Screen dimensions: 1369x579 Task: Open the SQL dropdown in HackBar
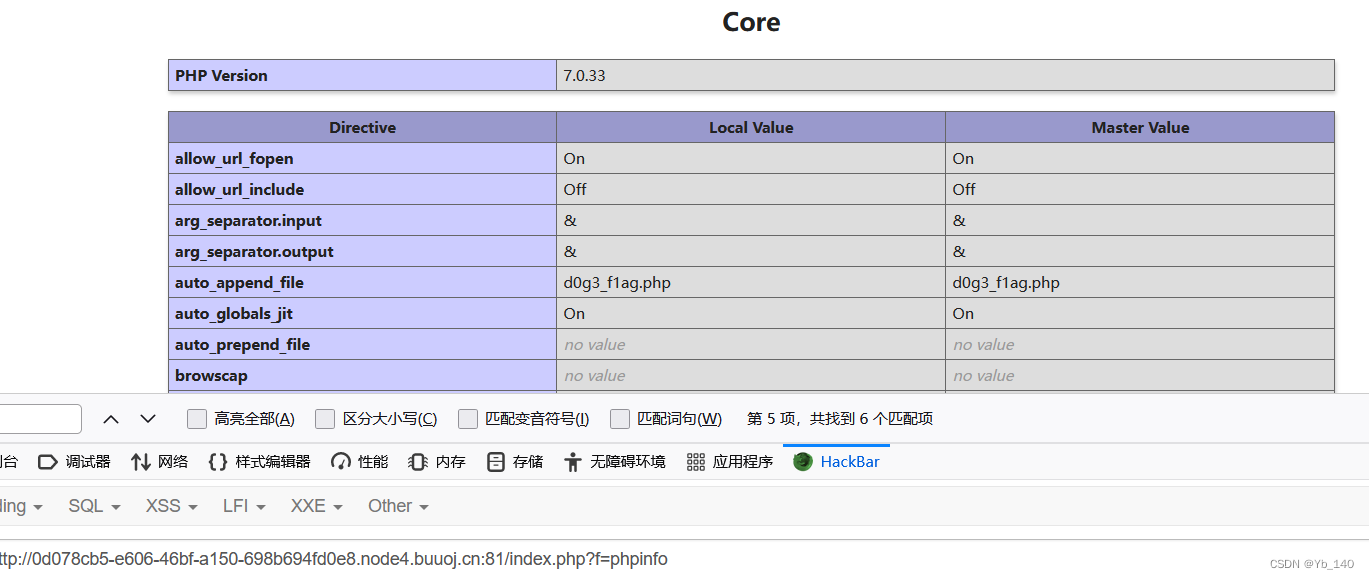[93, 506]
